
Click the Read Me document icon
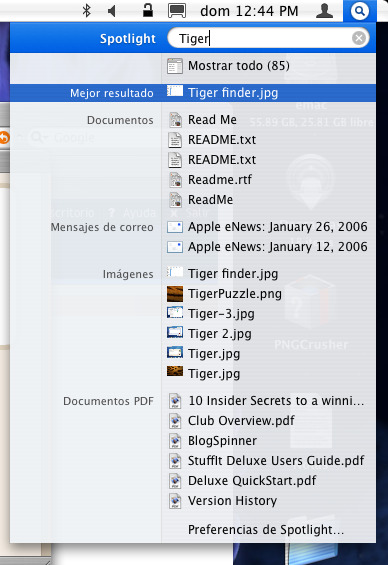[175, 120]
